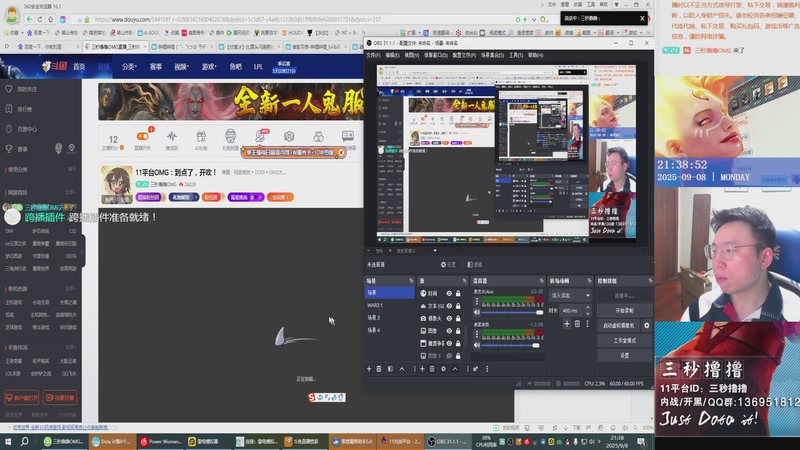Open scene filters icon in scenes toolbar
The width and height of the screenshot is (800, 450).
(390, 369)
